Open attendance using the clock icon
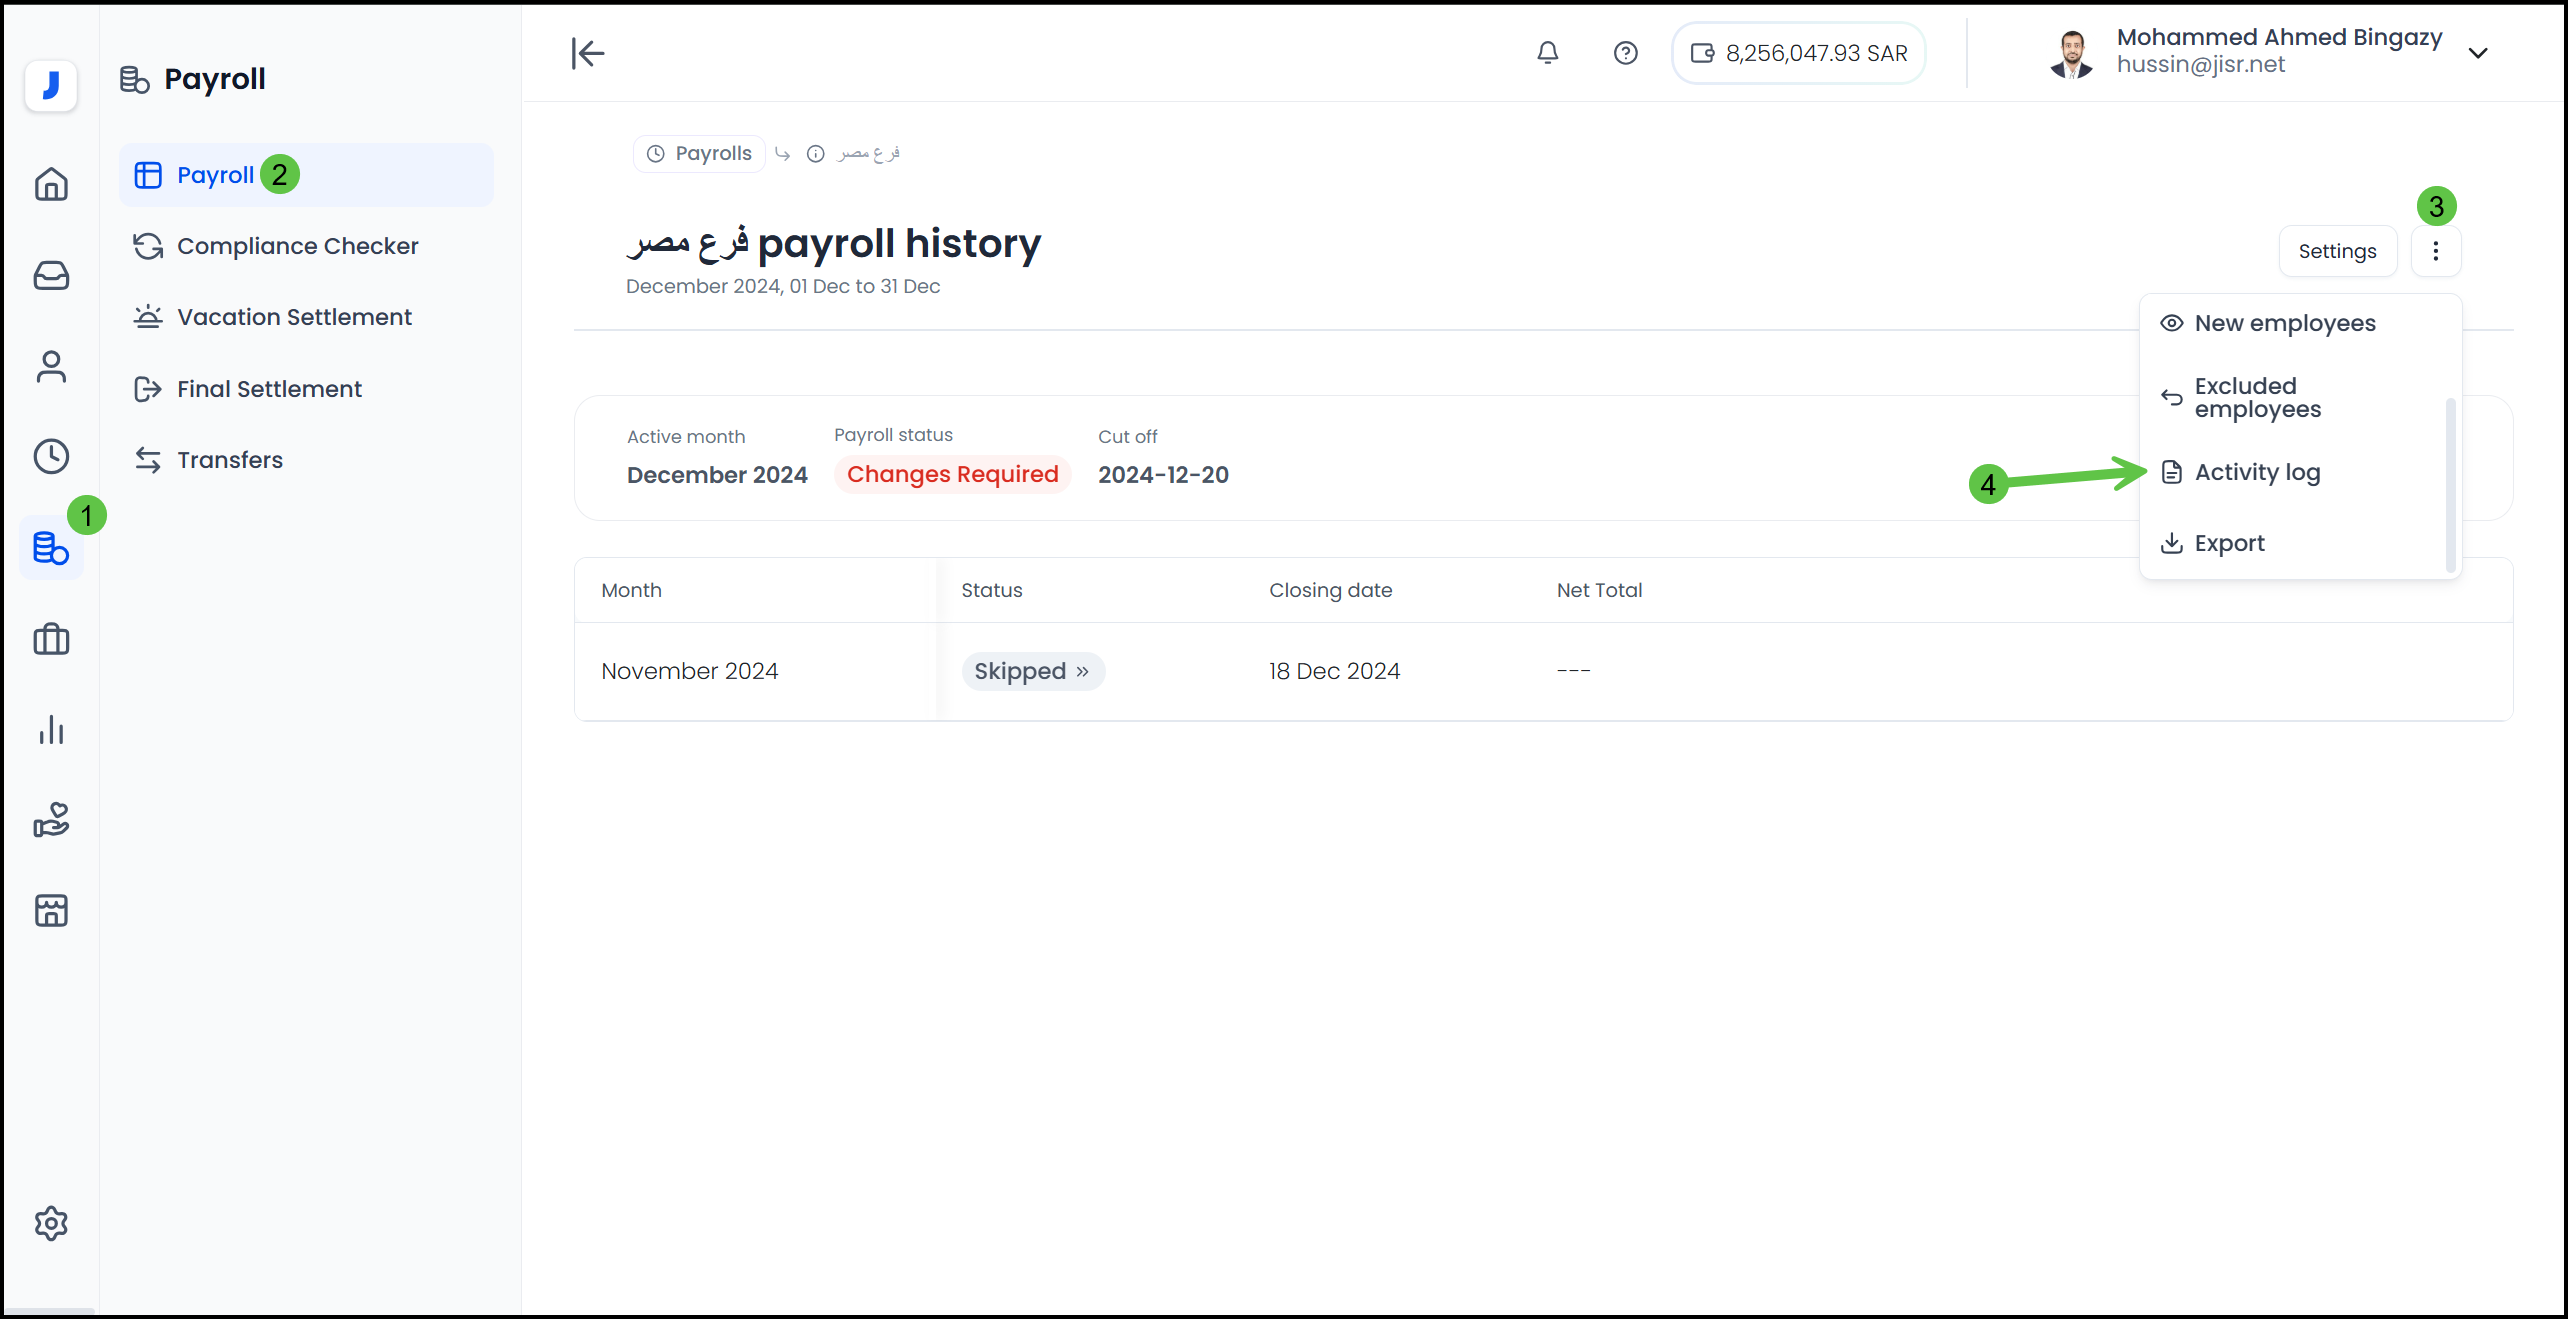 [51, 456]
